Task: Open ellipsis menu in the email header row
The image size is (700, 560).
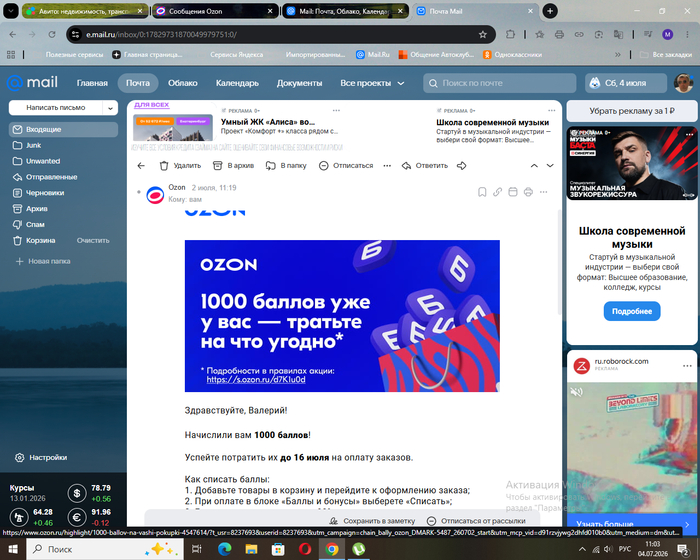Action: [x=543, y=192]
